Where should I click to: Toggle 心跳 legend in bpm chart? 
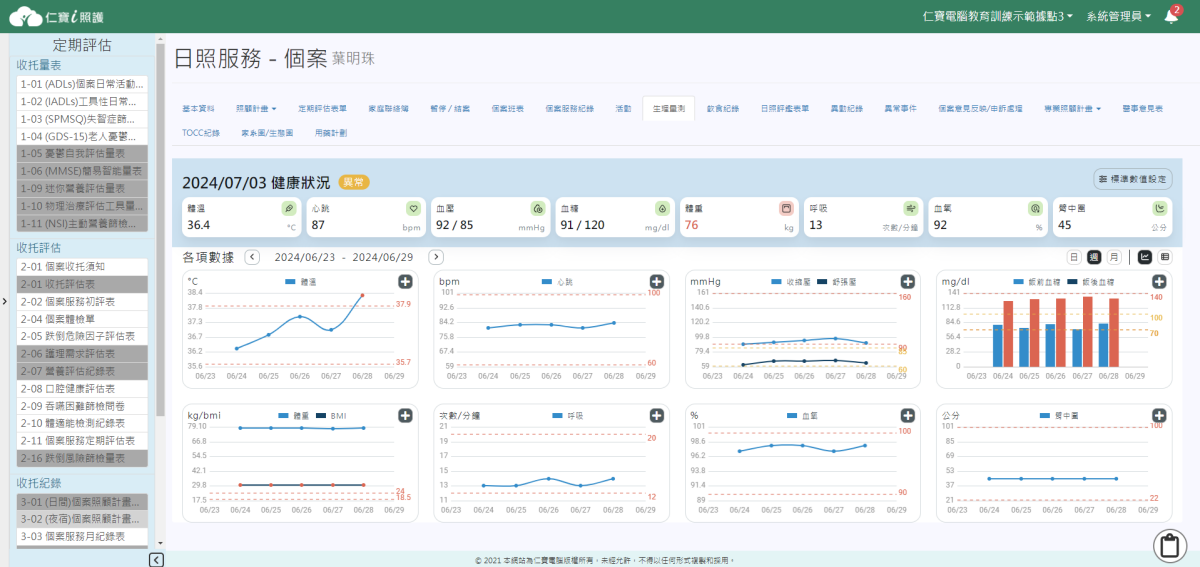559,283
